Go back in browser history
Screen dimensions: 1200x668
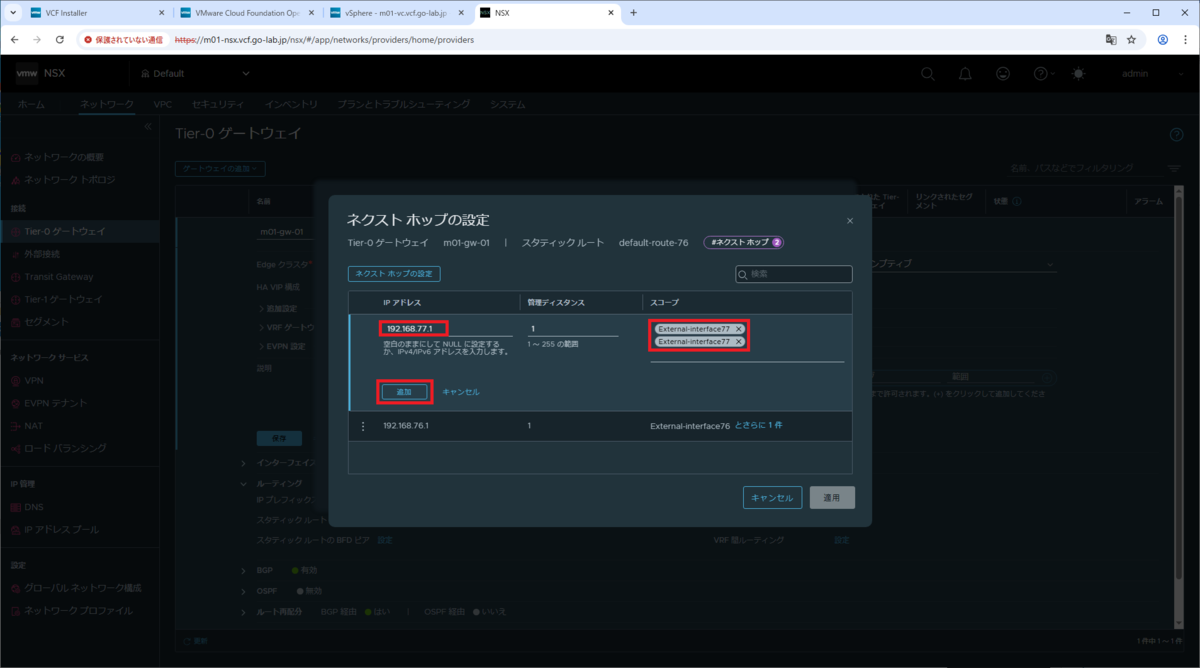pyautogui.click(x=14, y=40)
